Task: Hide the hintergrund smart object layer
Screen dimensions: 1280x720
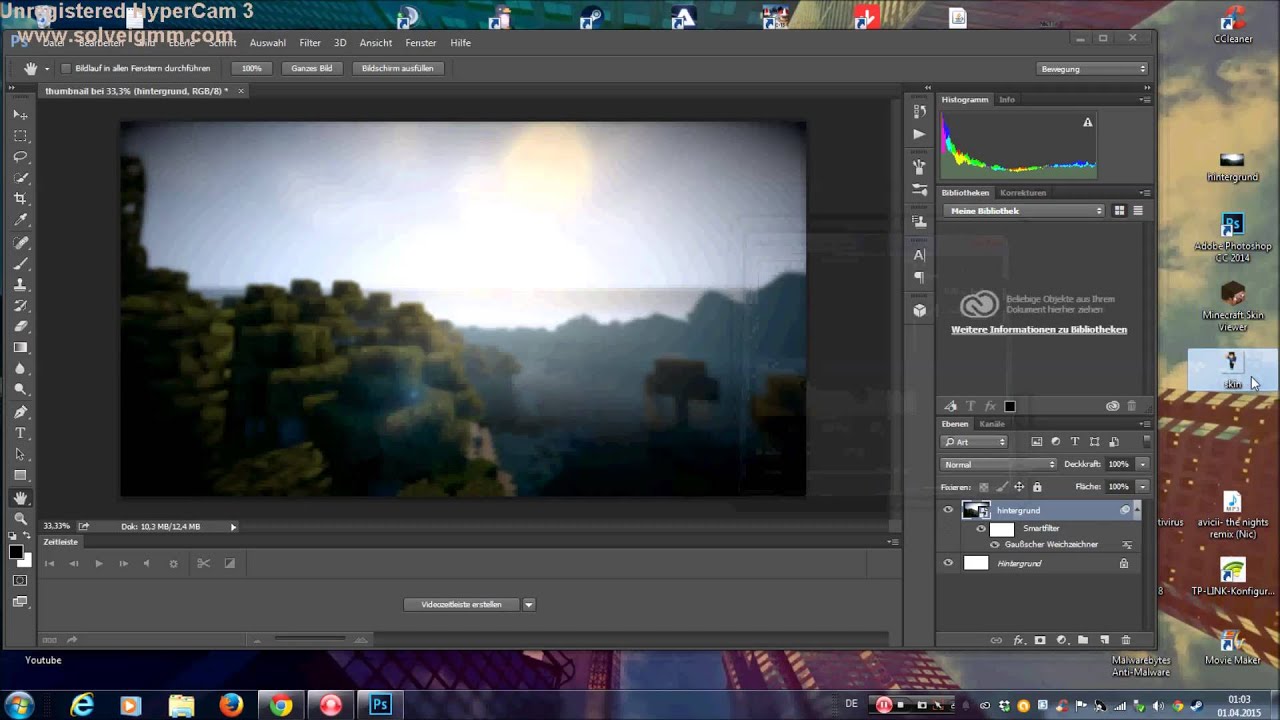Action: (948, 510)
